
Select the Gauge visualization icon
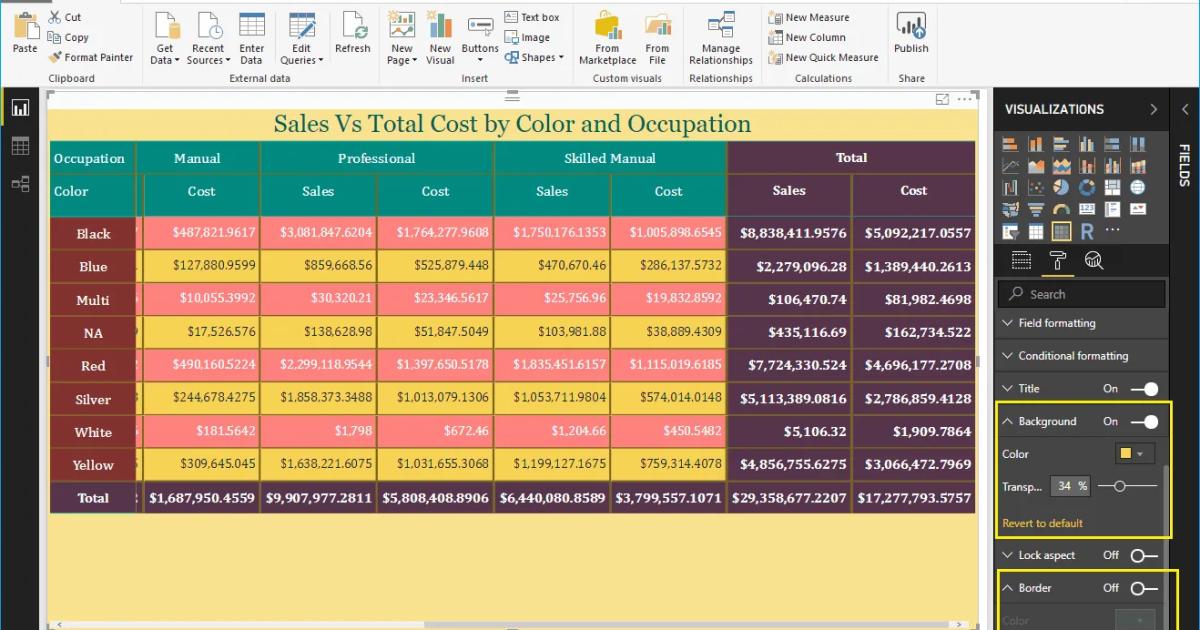pyautogui.click(x=1061, y=210)
